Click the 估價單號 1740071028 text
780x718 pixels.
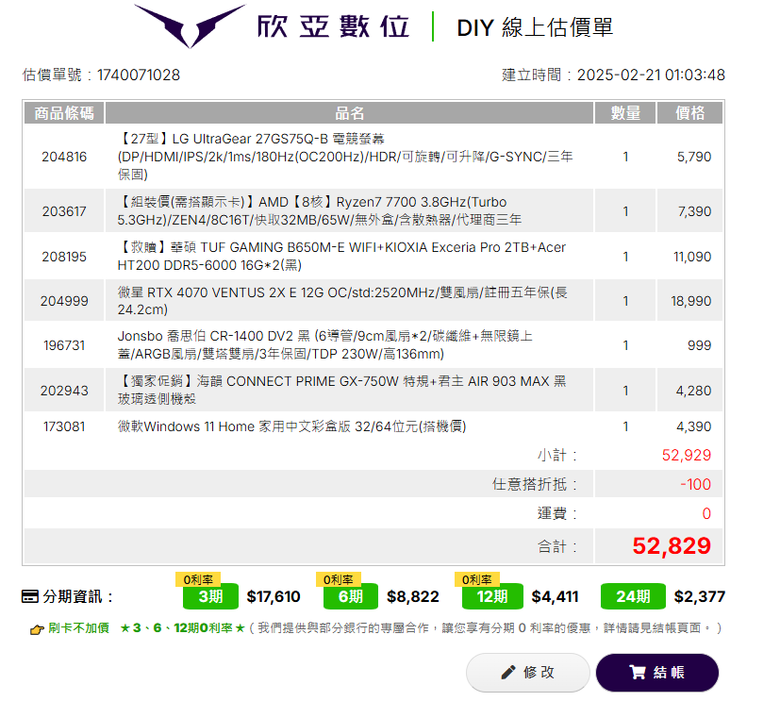pyautogui.click(x=101, y=75)
